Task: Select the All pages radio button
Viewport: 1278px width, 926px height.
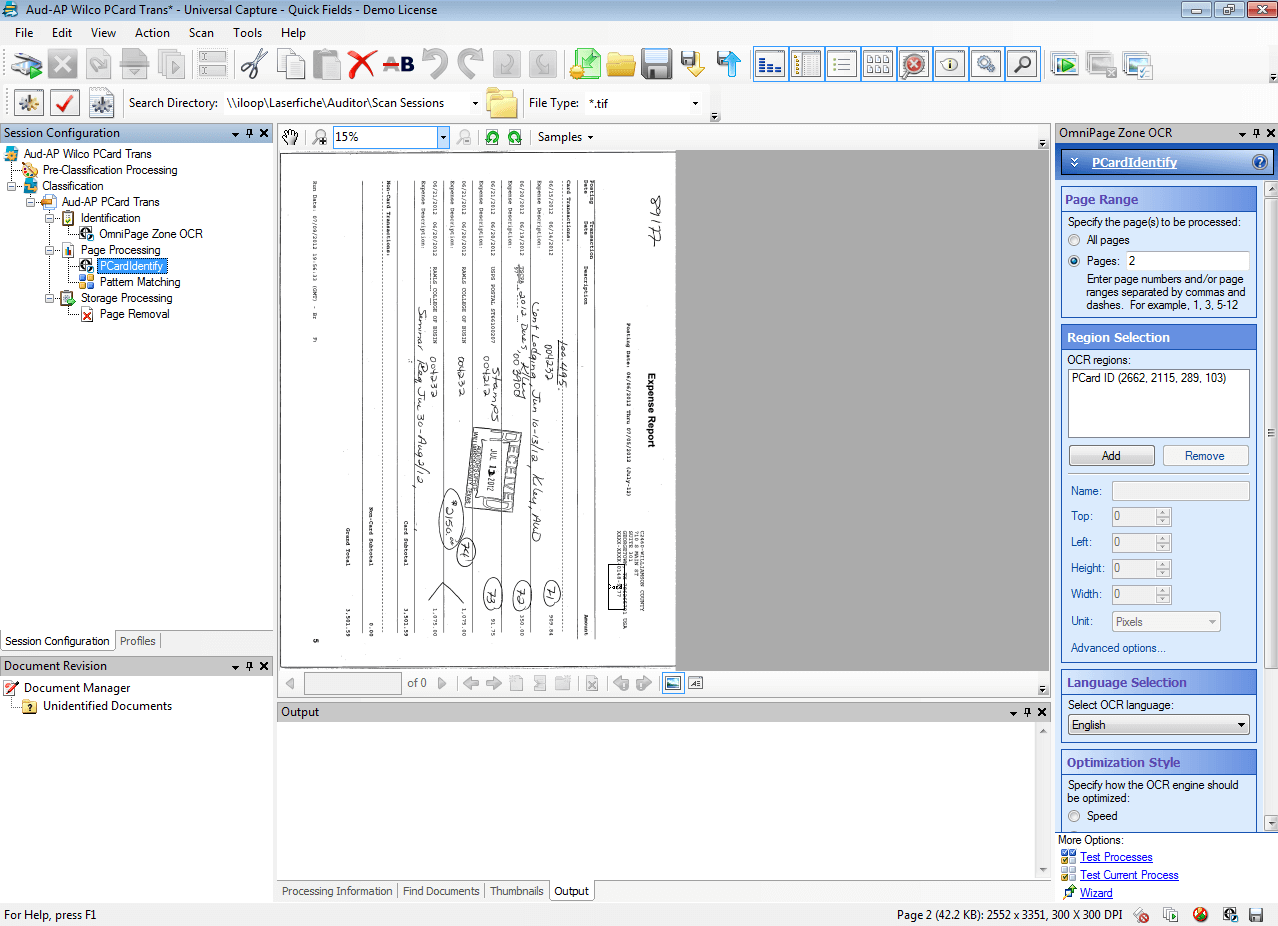Action: (x=1075, y=240)
